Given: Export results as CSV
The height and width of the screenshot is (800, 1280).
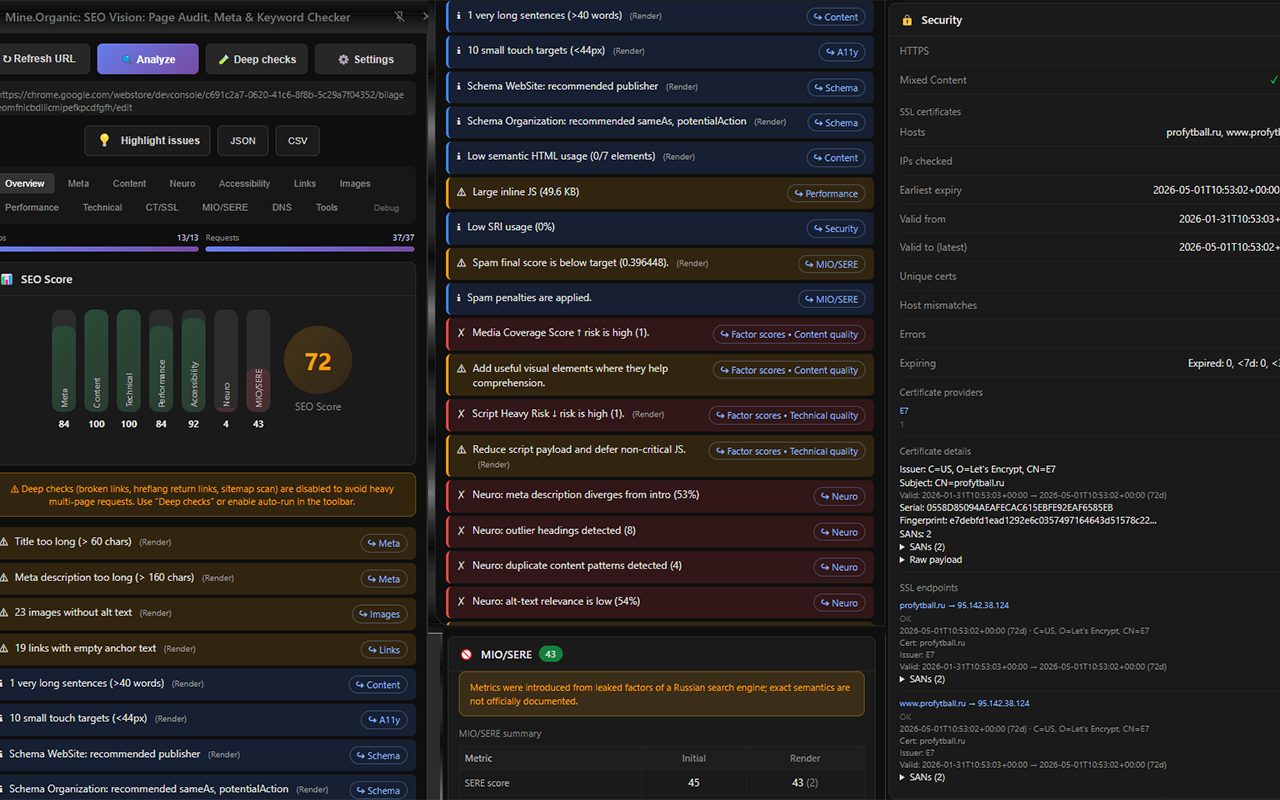Looking at the screenshot, I should pyautogui.click(x=297, y=141).
